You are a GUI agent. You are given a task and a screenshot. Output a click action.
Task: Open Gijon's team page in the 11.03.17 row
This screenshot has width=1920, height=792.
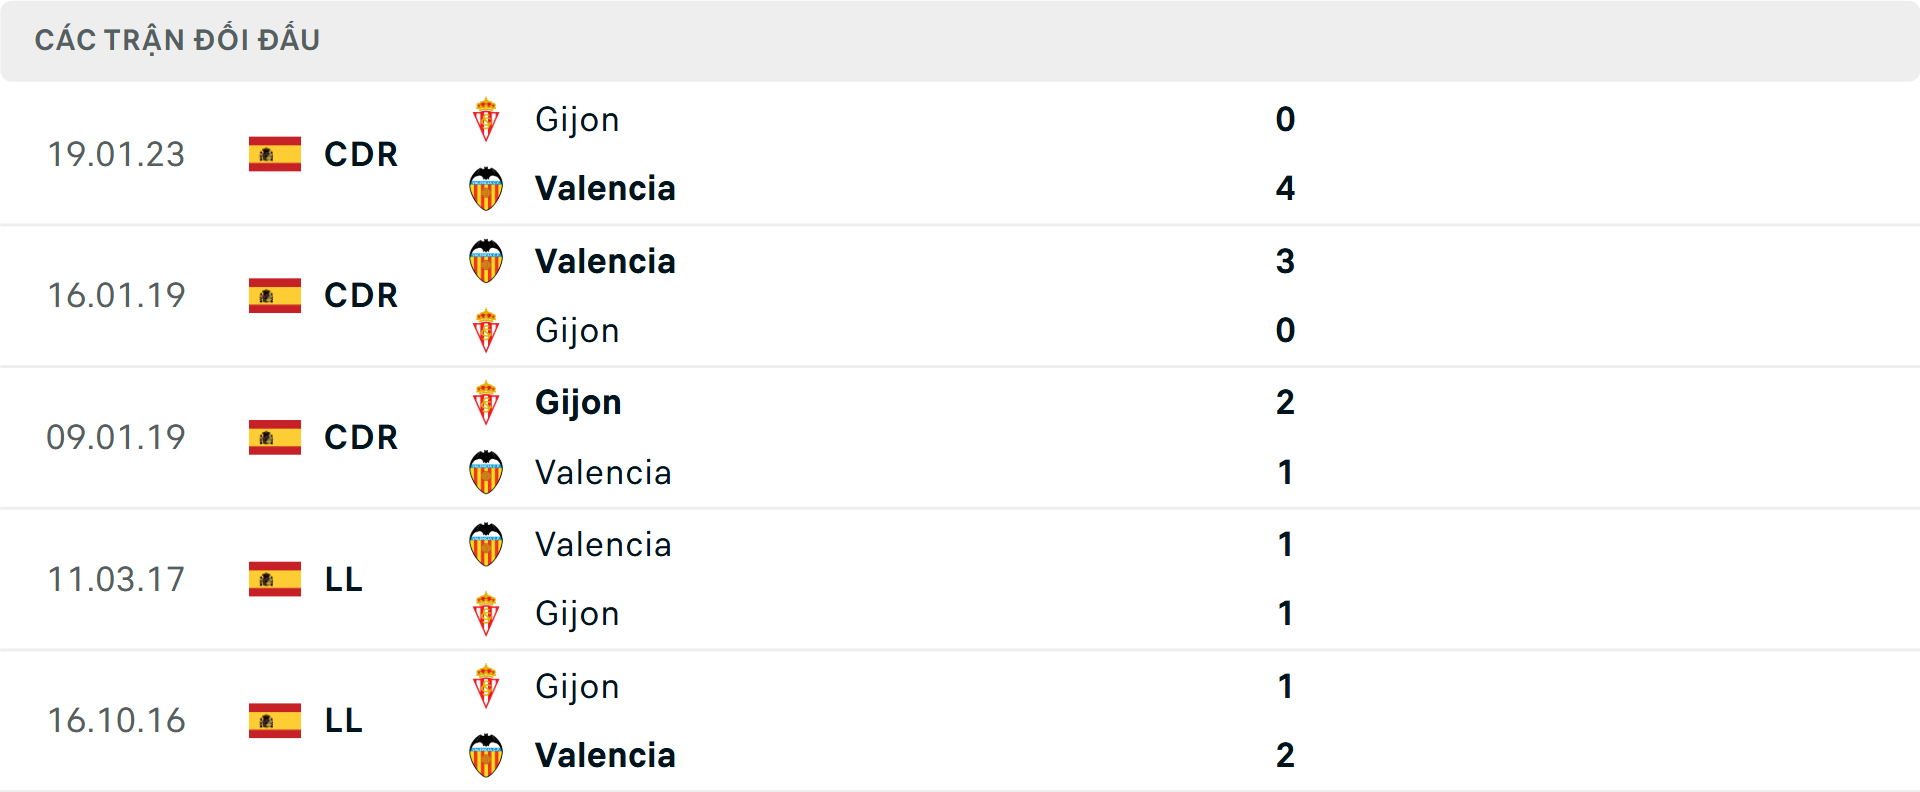point(577,613)
